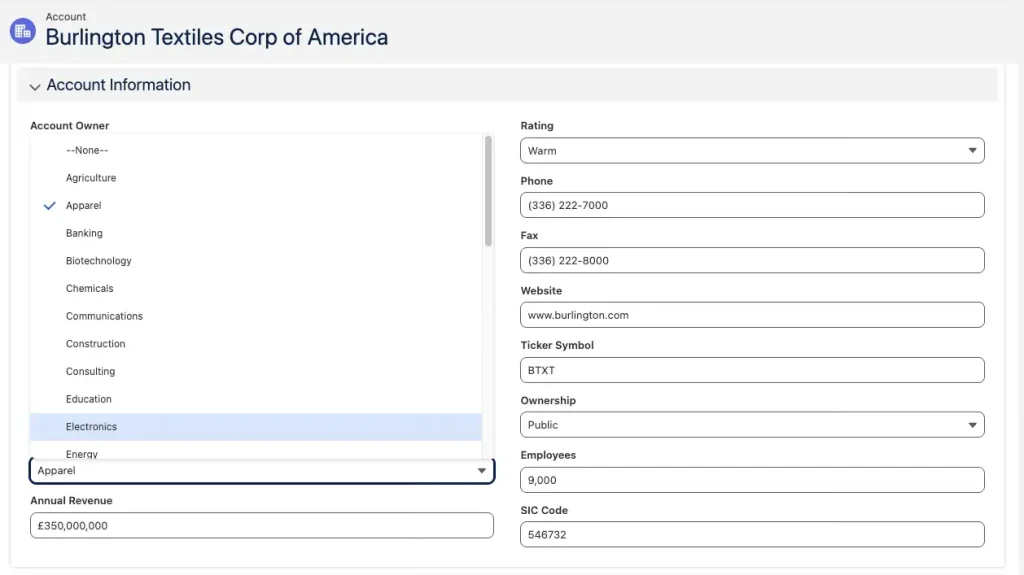Select the checked Apparel option
The width and height of the screenshot is (1024, 575).
(x=256, y=205)
